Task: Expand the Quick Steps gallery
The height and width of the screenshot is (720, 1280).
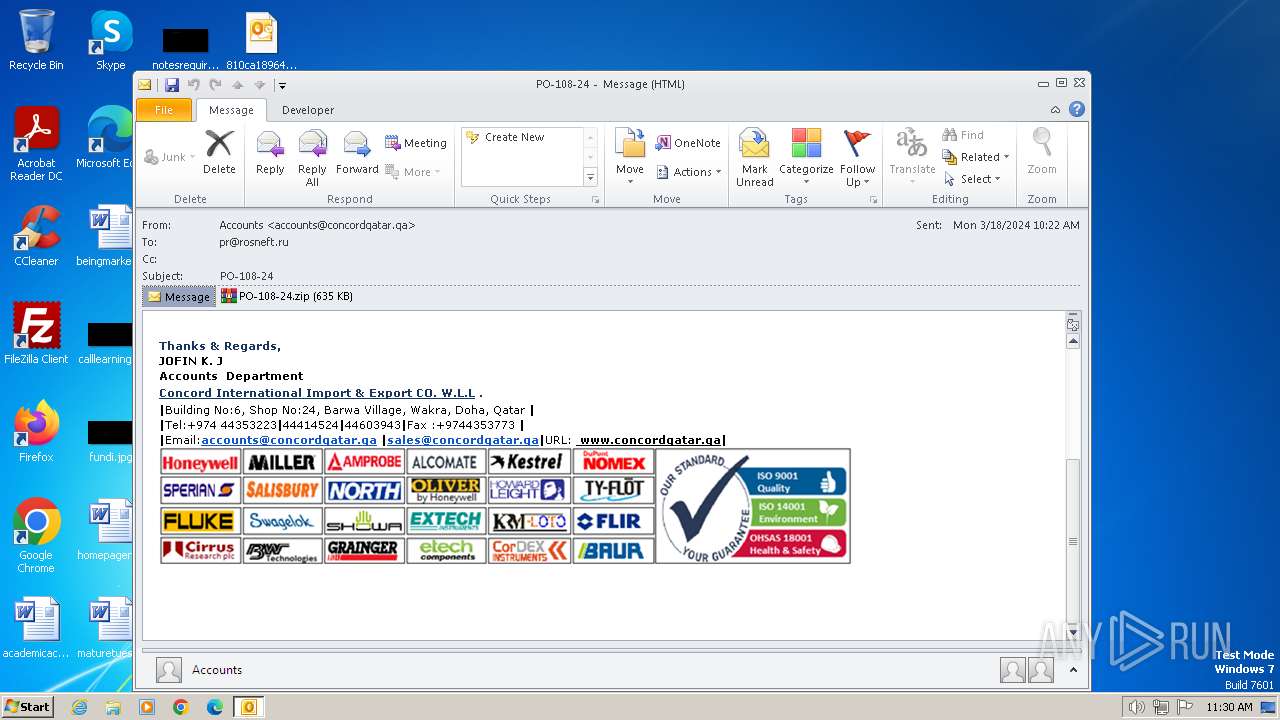Action: [x=590, y=178]
